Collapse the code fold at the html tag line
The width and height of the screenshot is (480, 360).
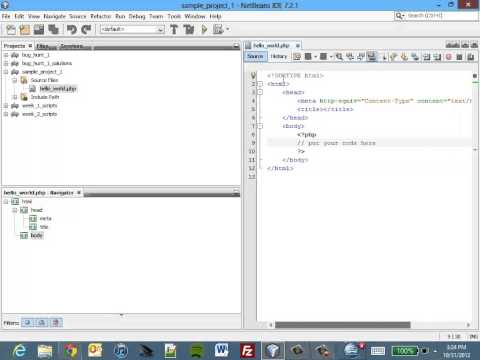click(260, 84)
